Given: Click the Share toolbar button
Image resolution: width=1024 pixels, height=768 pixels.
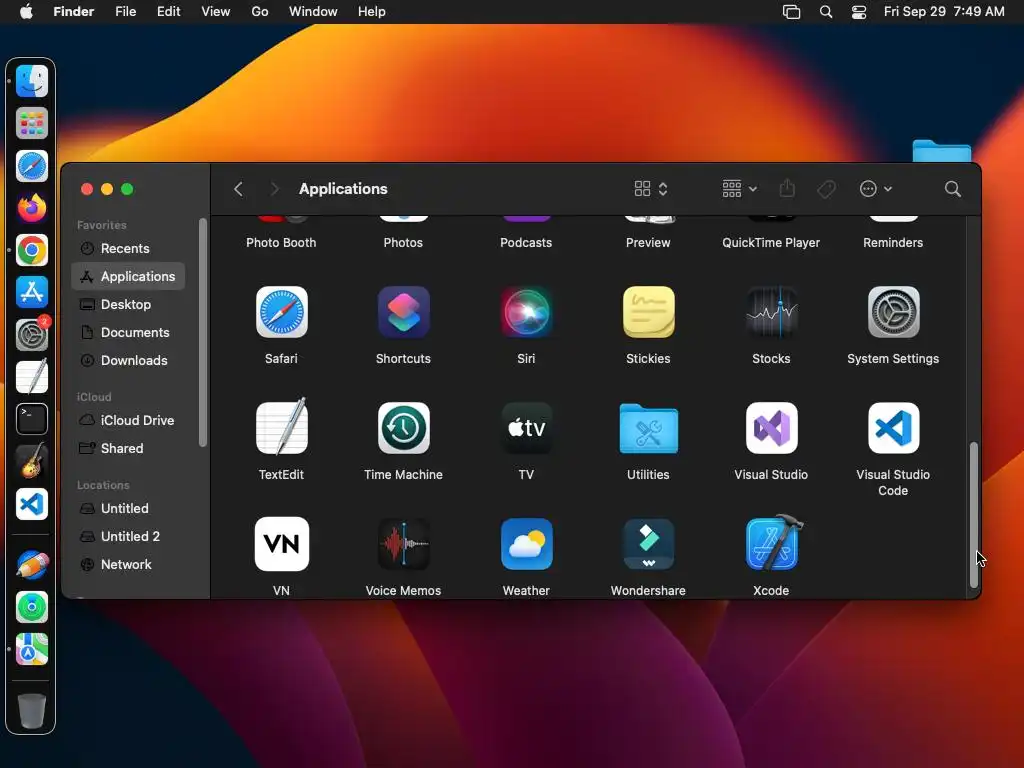Looking at the screenshot, I should [788, 189].
